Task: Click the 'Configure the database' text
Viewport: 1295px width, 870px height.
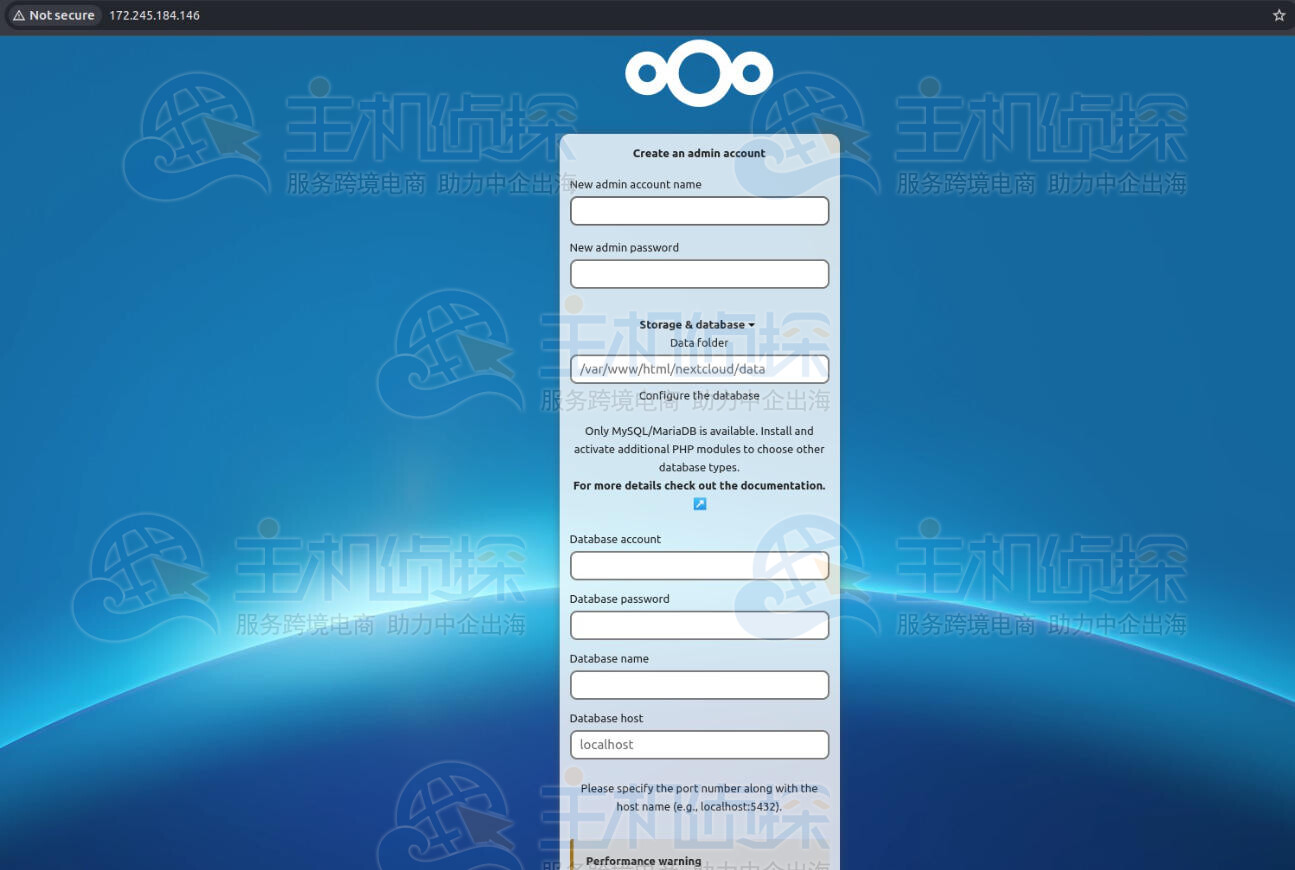Action: click(699, 396)
